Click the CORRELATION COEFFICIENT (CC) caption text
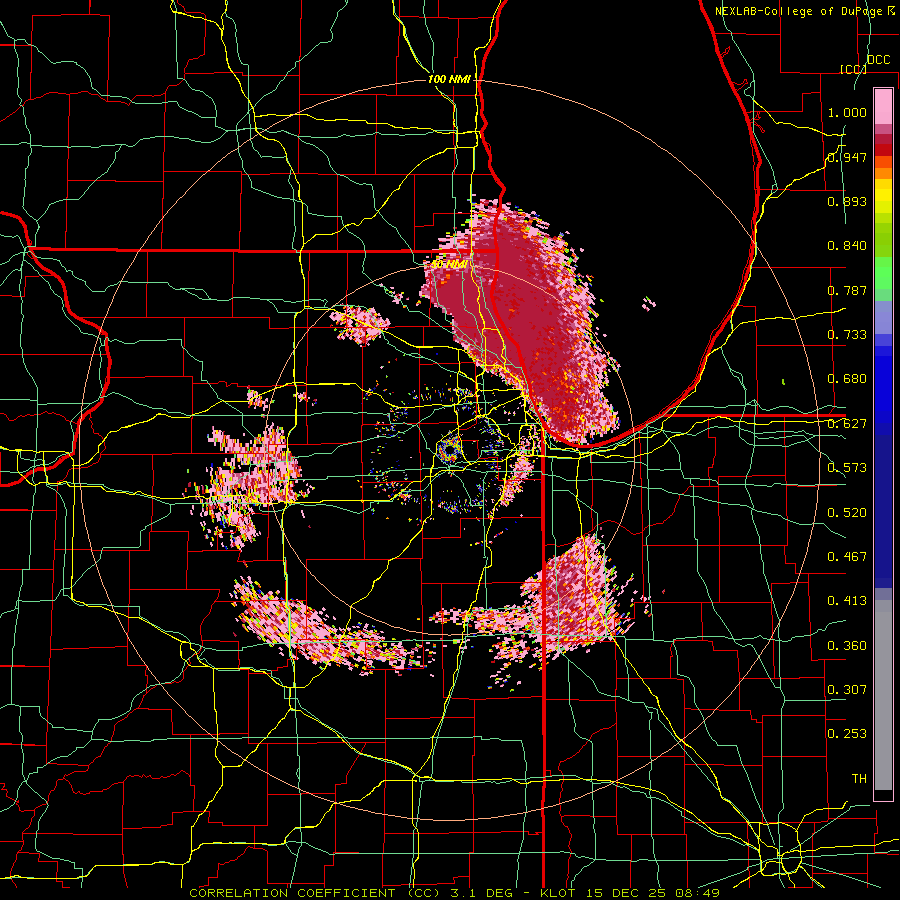This screenshot has height=900, width=900. pyautogui.click(x=315, y=893)
